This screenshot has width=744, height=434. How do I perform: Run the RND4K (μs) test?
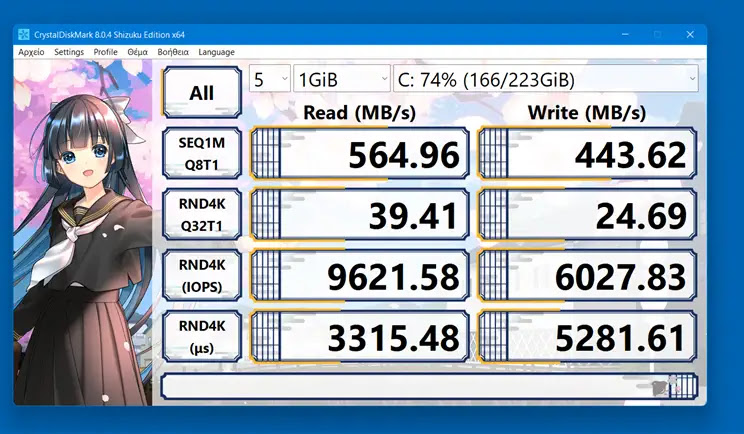click(202, 336)
